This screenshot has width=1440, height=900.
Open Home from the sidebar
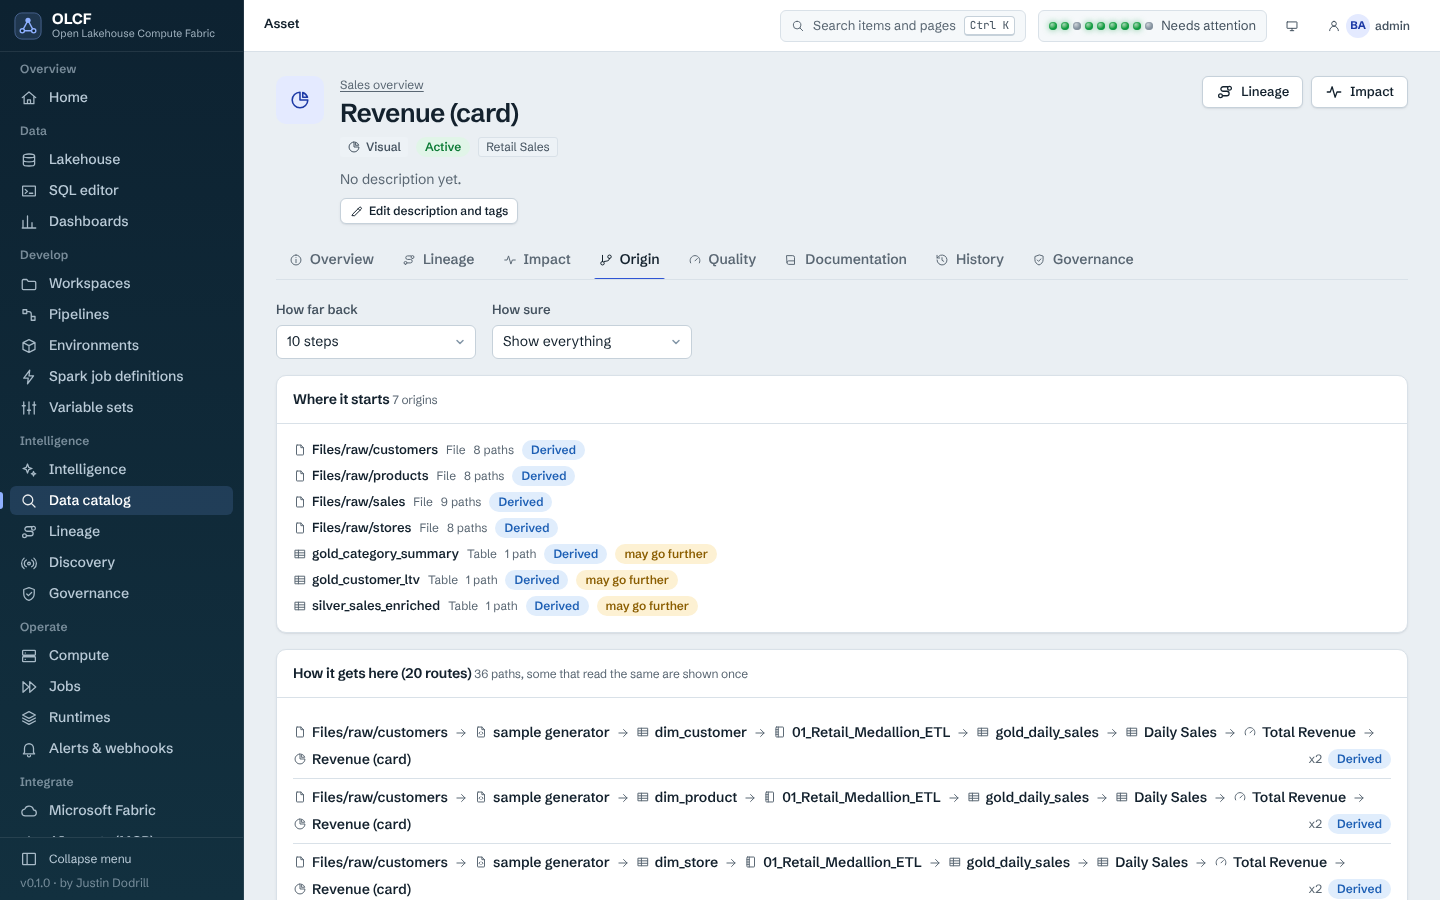click(x=121, y=97)
